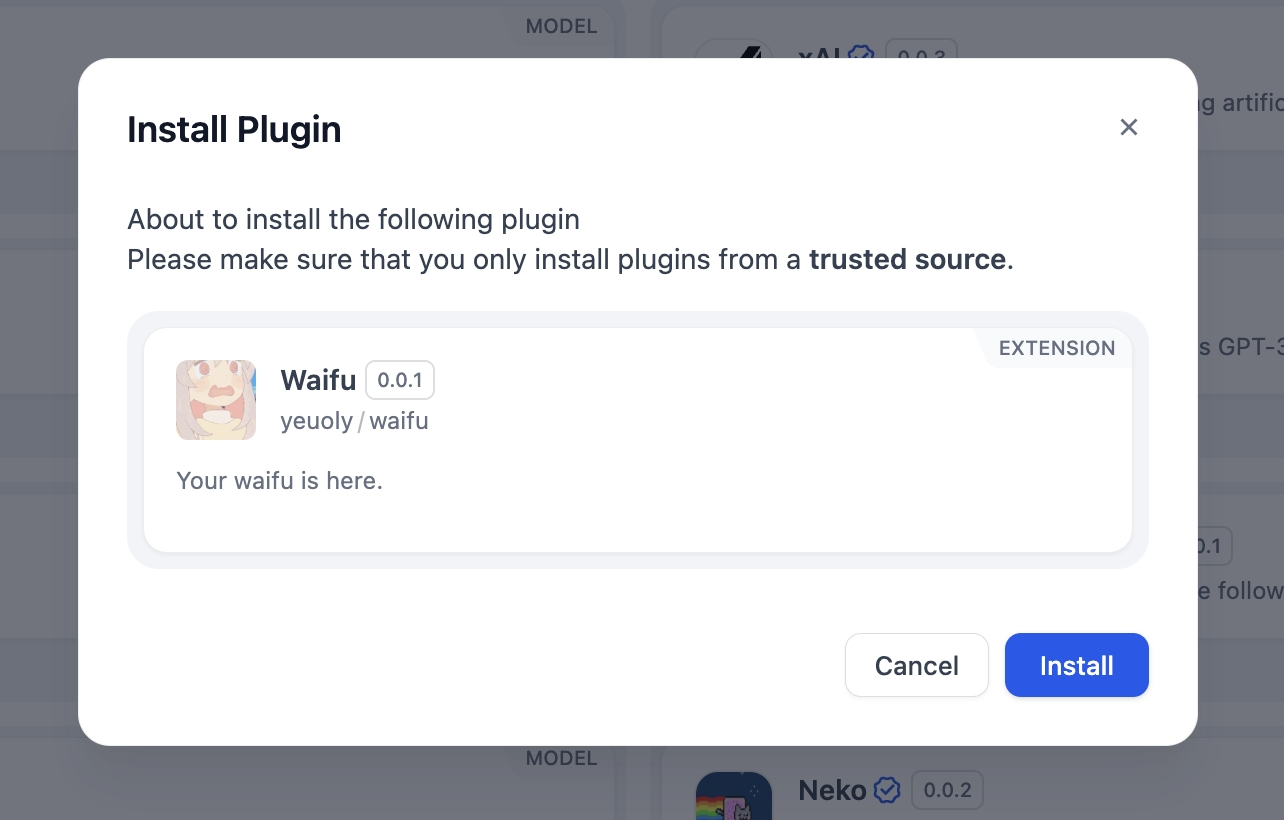
Task: Click the Install Plugin dialog title
Action: (x=234, y=130)
